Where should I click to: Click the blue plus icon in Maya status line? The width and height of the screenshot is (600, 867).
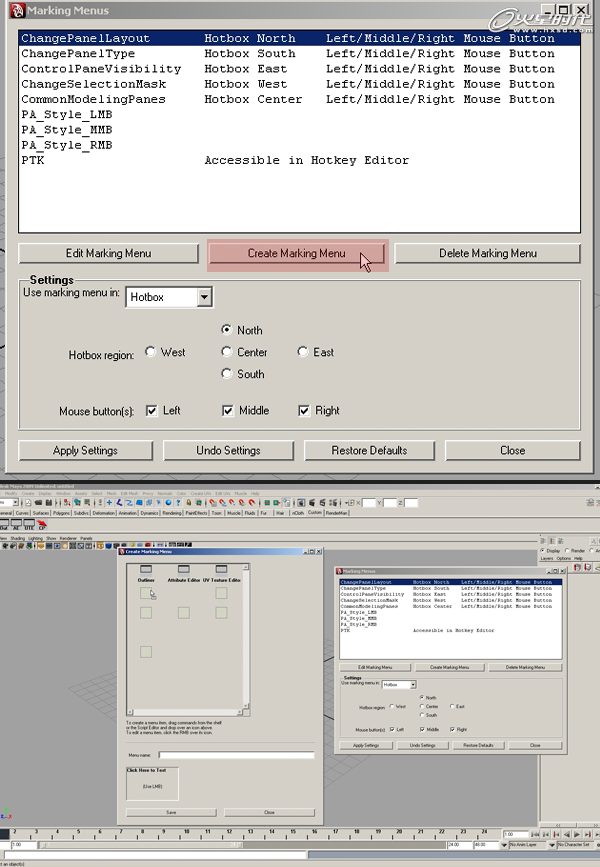(x=109, y=503)
